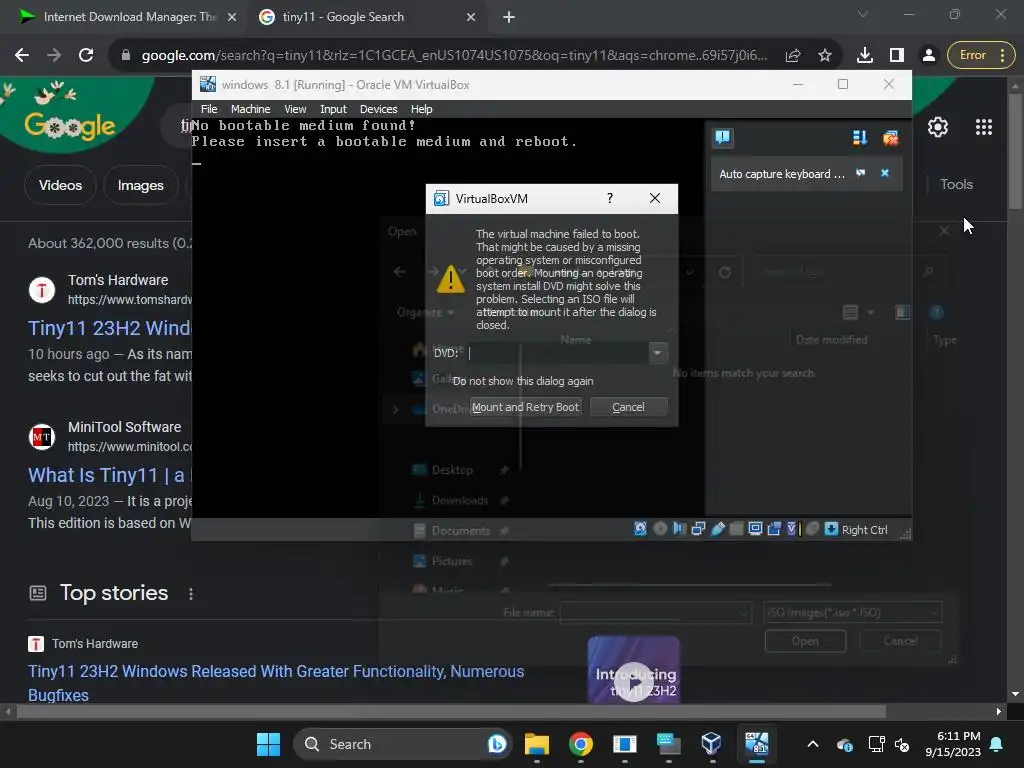Open VirtualBox Machine menu
The height and width of the screenshot is (768, 1024).
click(x=250, y=109)
